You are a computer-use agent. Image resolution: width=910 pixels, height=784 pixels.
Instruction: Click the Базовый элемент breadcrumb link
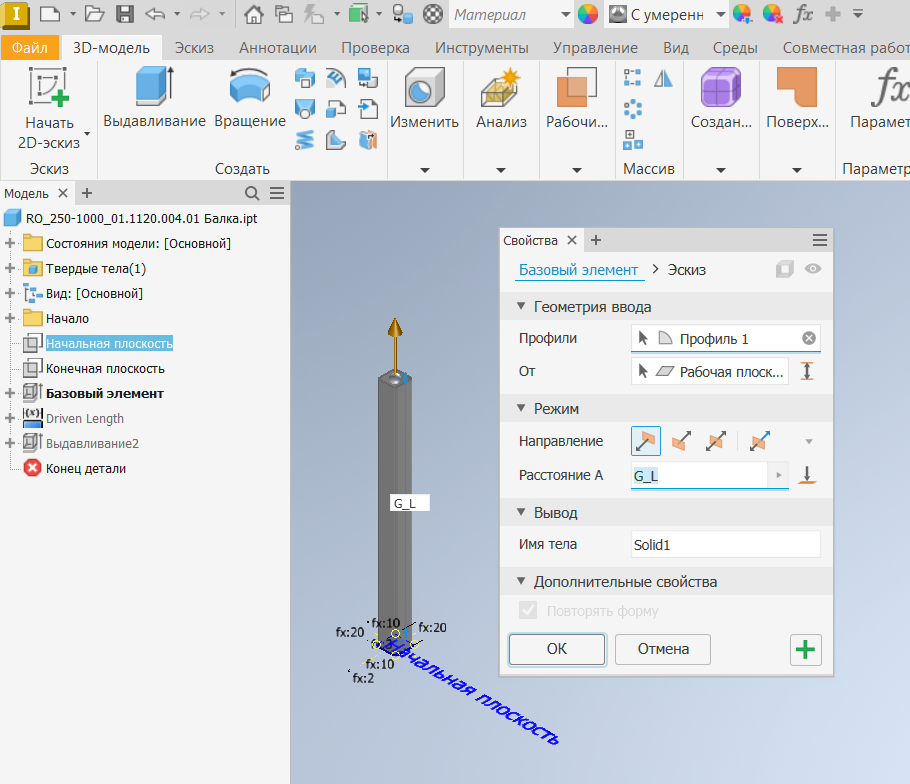pyautogui.click(x=578, y=270)
